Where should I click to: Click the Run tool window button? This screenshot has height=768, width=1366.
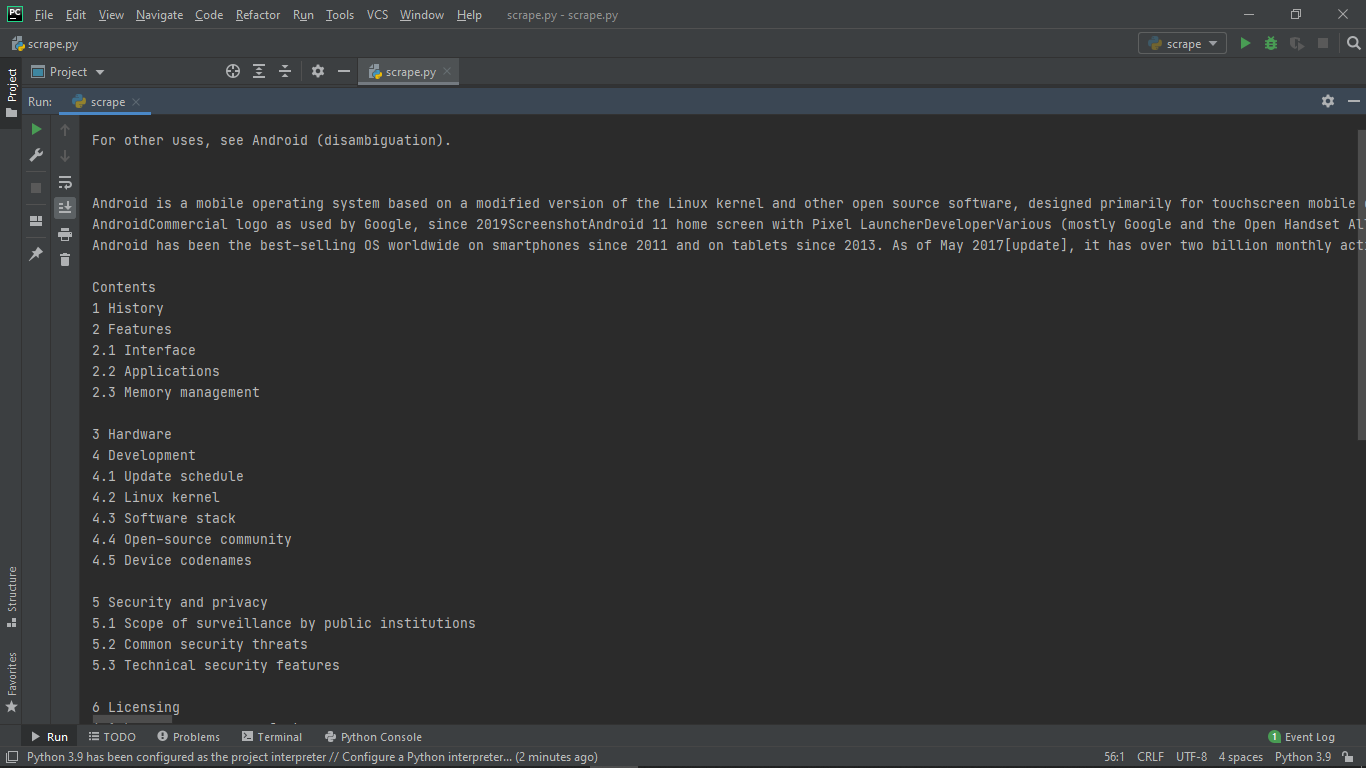pyautogui.click(x=49, y=737)
